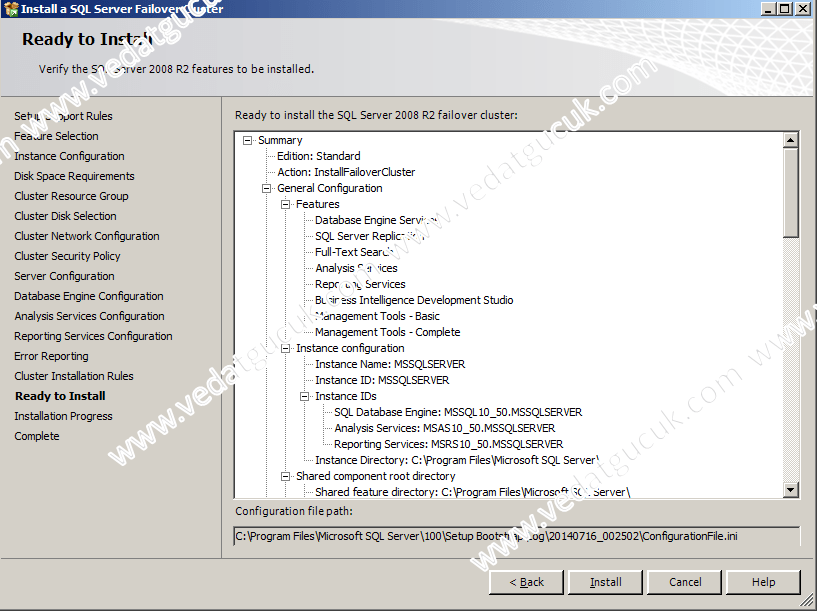Select the Setup Support Rules step

(63, 116)
